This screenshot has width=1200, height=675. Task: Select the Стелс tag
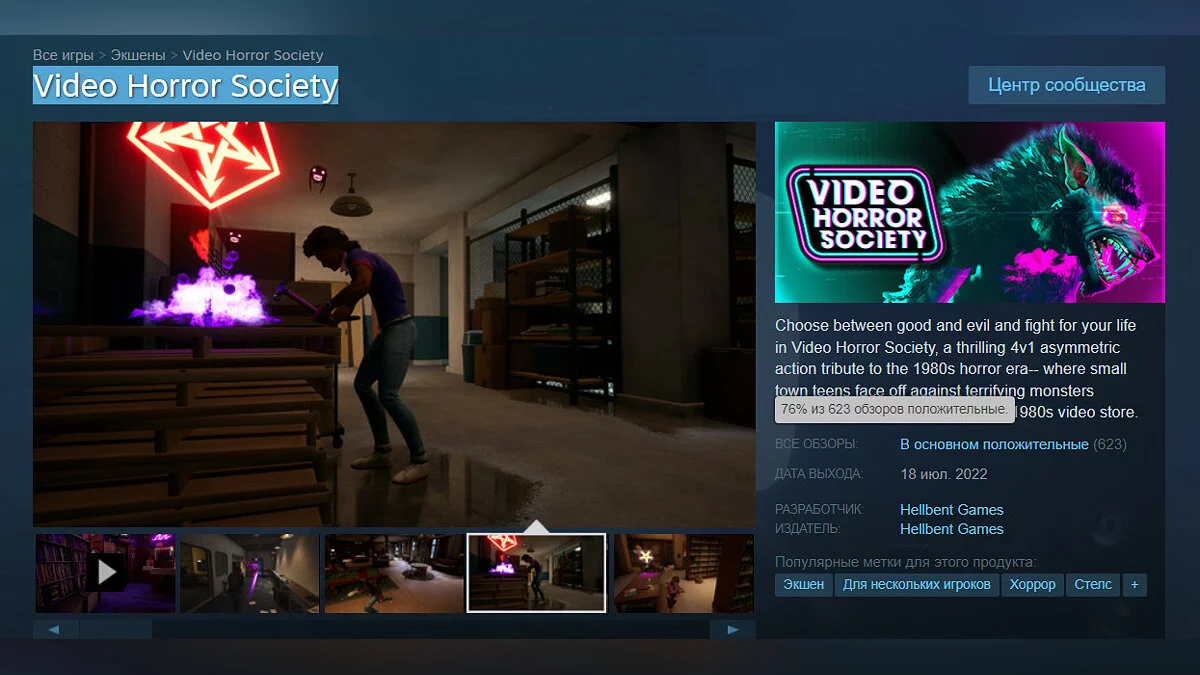(1093, 584)
